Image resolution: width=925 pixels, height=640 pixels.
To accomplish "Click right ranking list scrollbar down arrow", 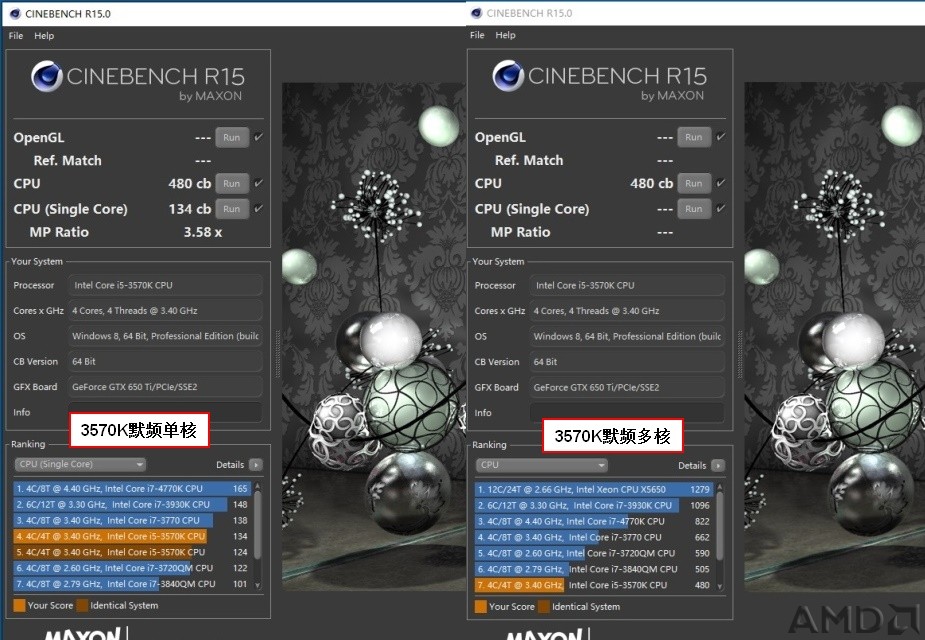I will 719,586.
